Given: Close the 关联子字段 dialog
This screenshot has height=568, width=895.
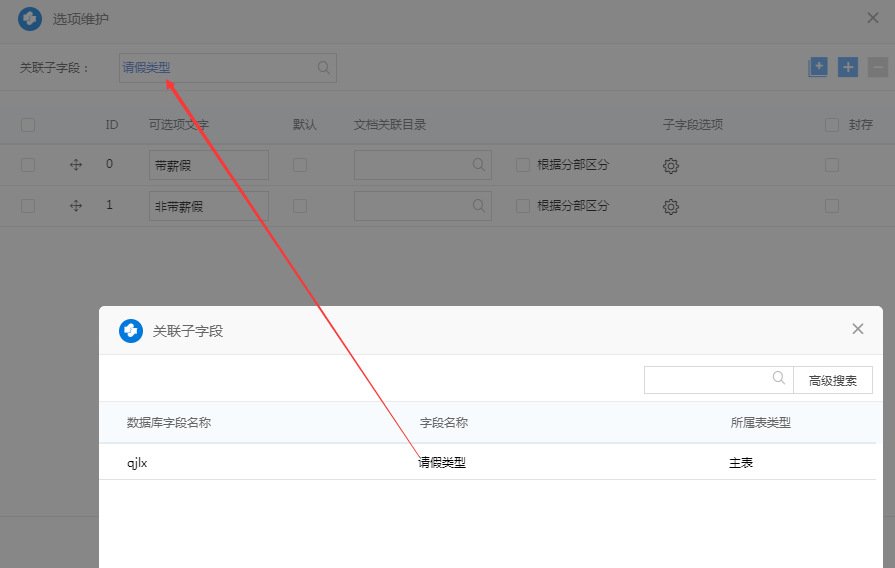Looking at the screenshot, I should [857, 329].
